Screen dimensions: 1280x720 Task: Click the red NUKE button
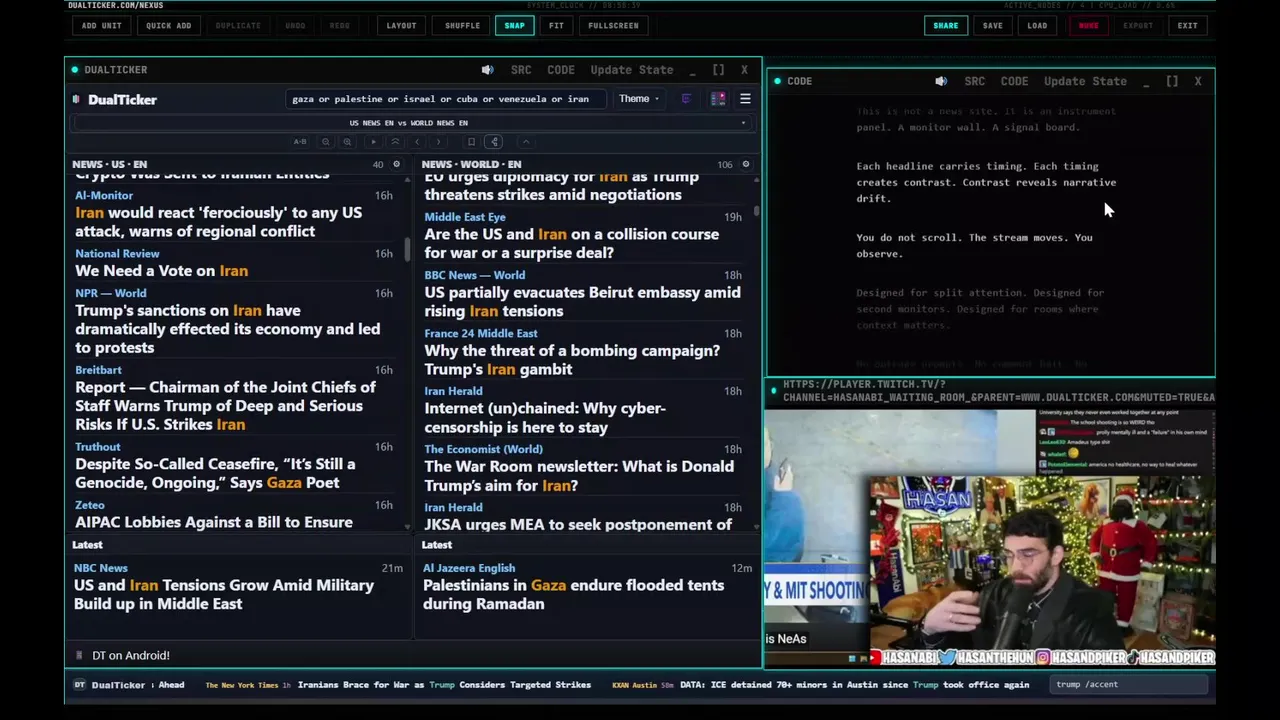(x=1088, y=25)
